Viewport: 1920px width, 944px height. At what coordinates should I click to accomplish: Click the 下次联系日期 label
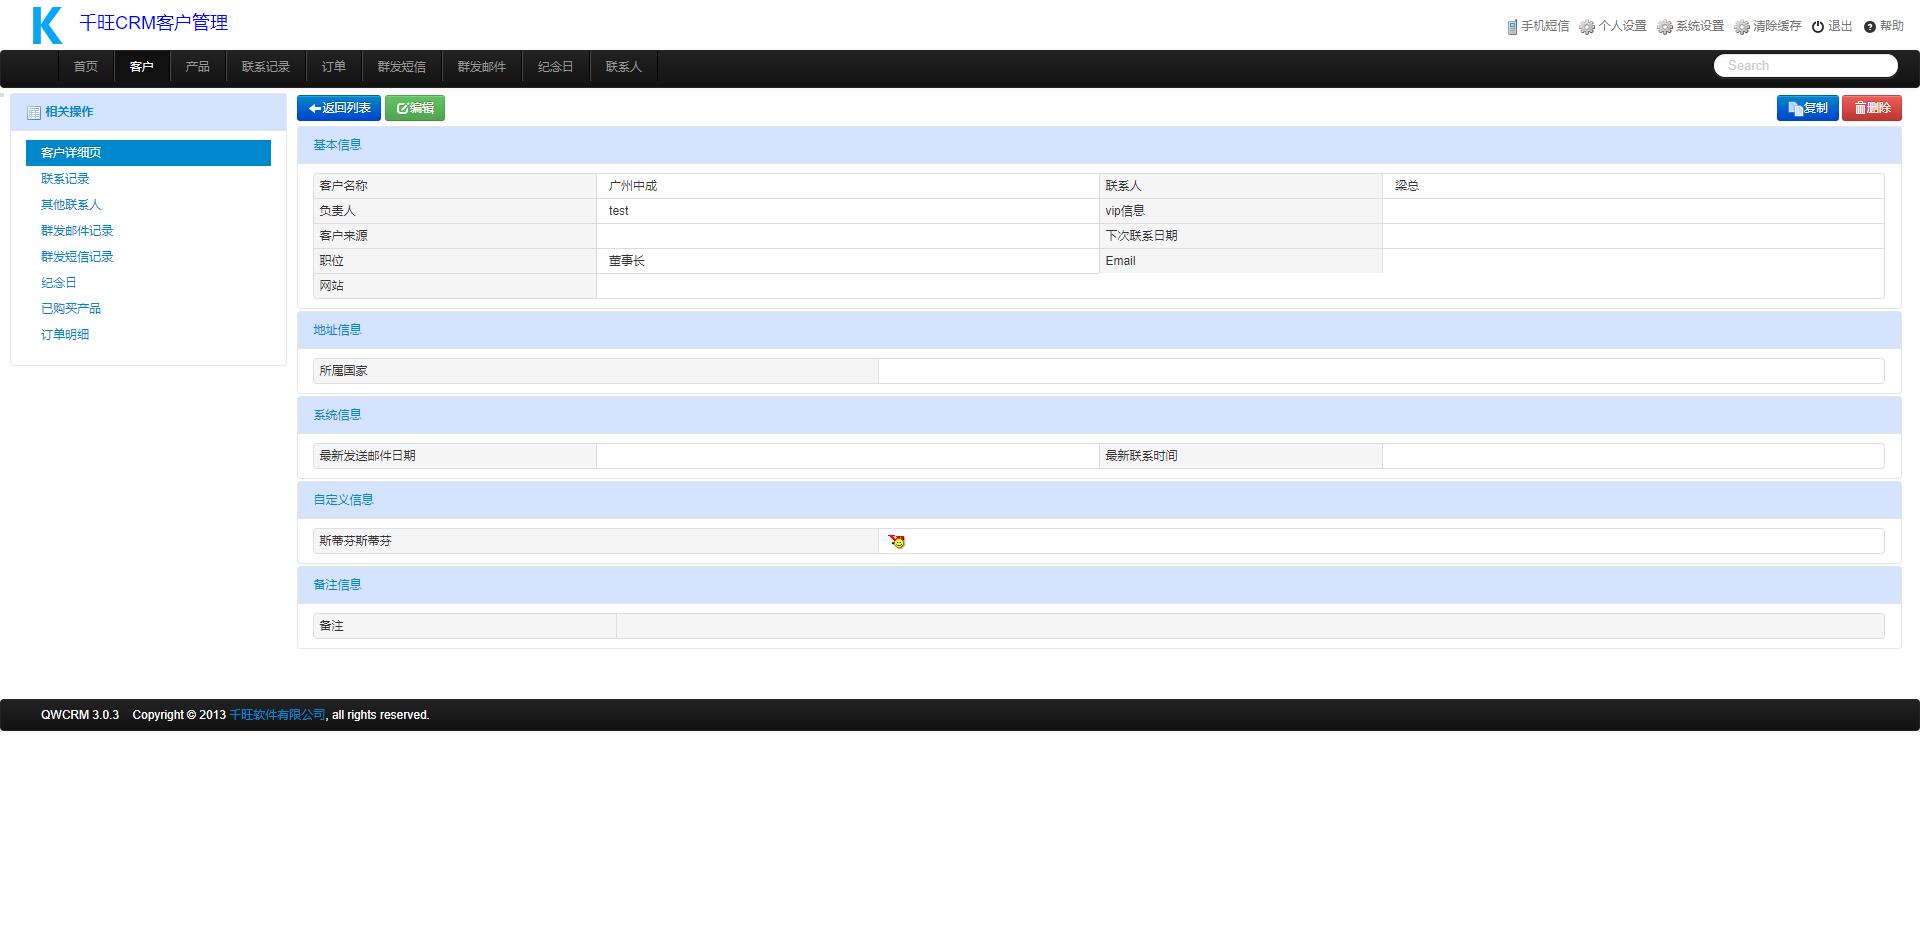pos(1141,236)
